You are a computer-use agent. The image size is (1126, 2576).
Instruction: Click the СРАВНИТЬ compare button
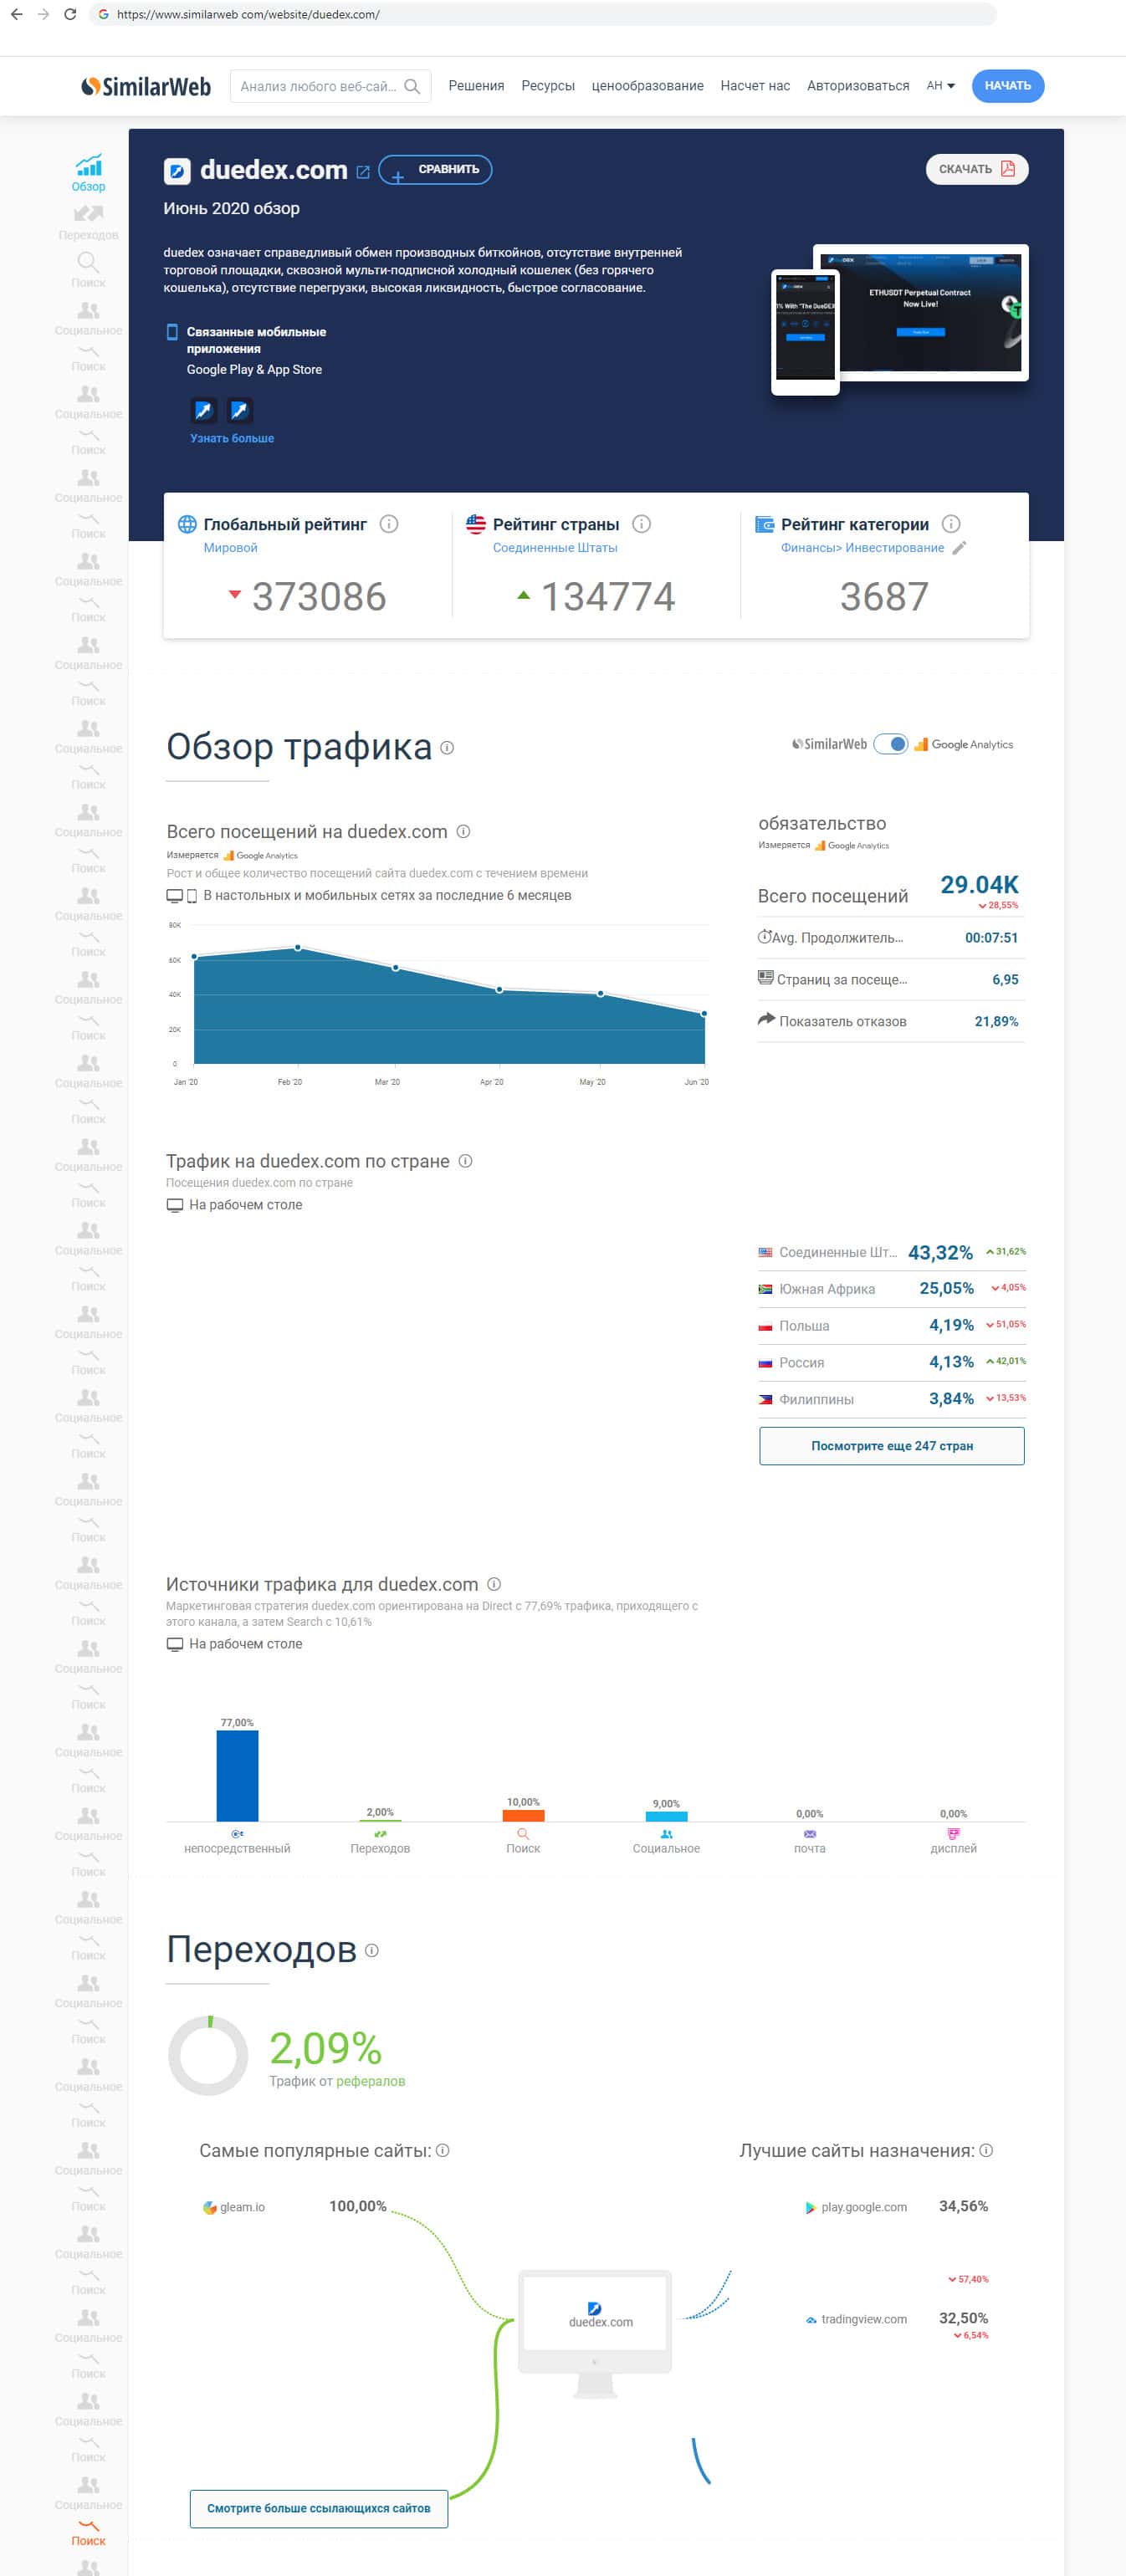pos(436,170)
